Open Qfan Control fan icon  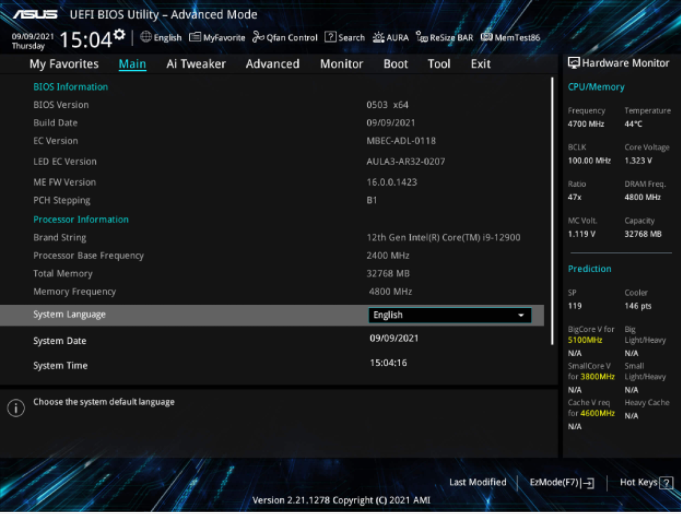(258, 37)
